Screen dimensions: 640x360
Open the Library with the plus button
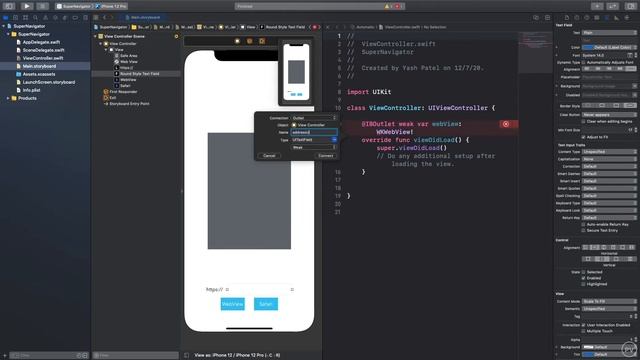(597, 6)
